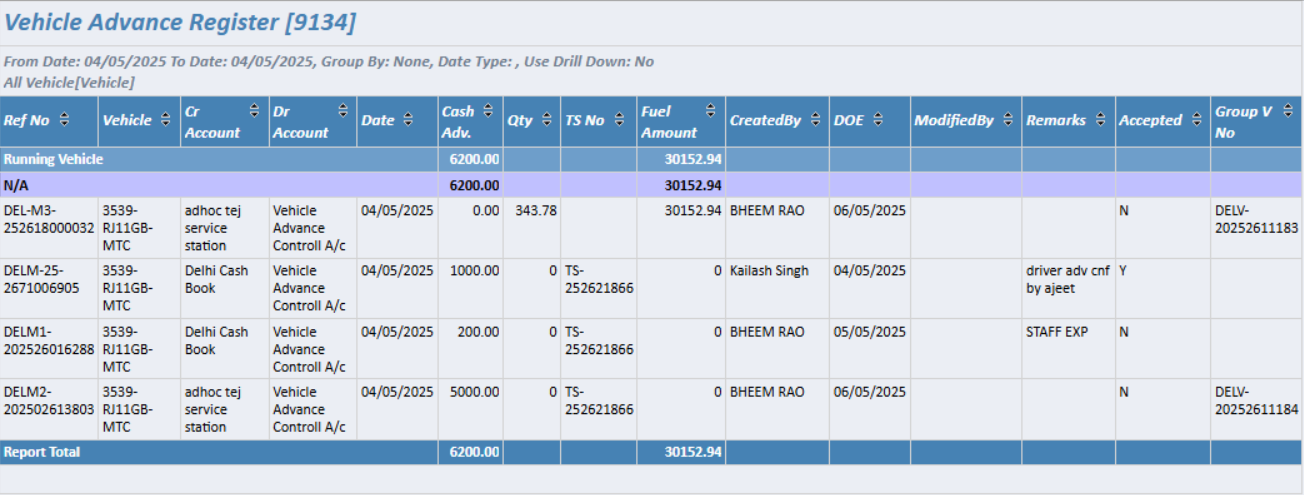Viewport: 1304px width, 495px height.
Task: Select the N/A subgroup row
Action: click(x=16, y=185)
